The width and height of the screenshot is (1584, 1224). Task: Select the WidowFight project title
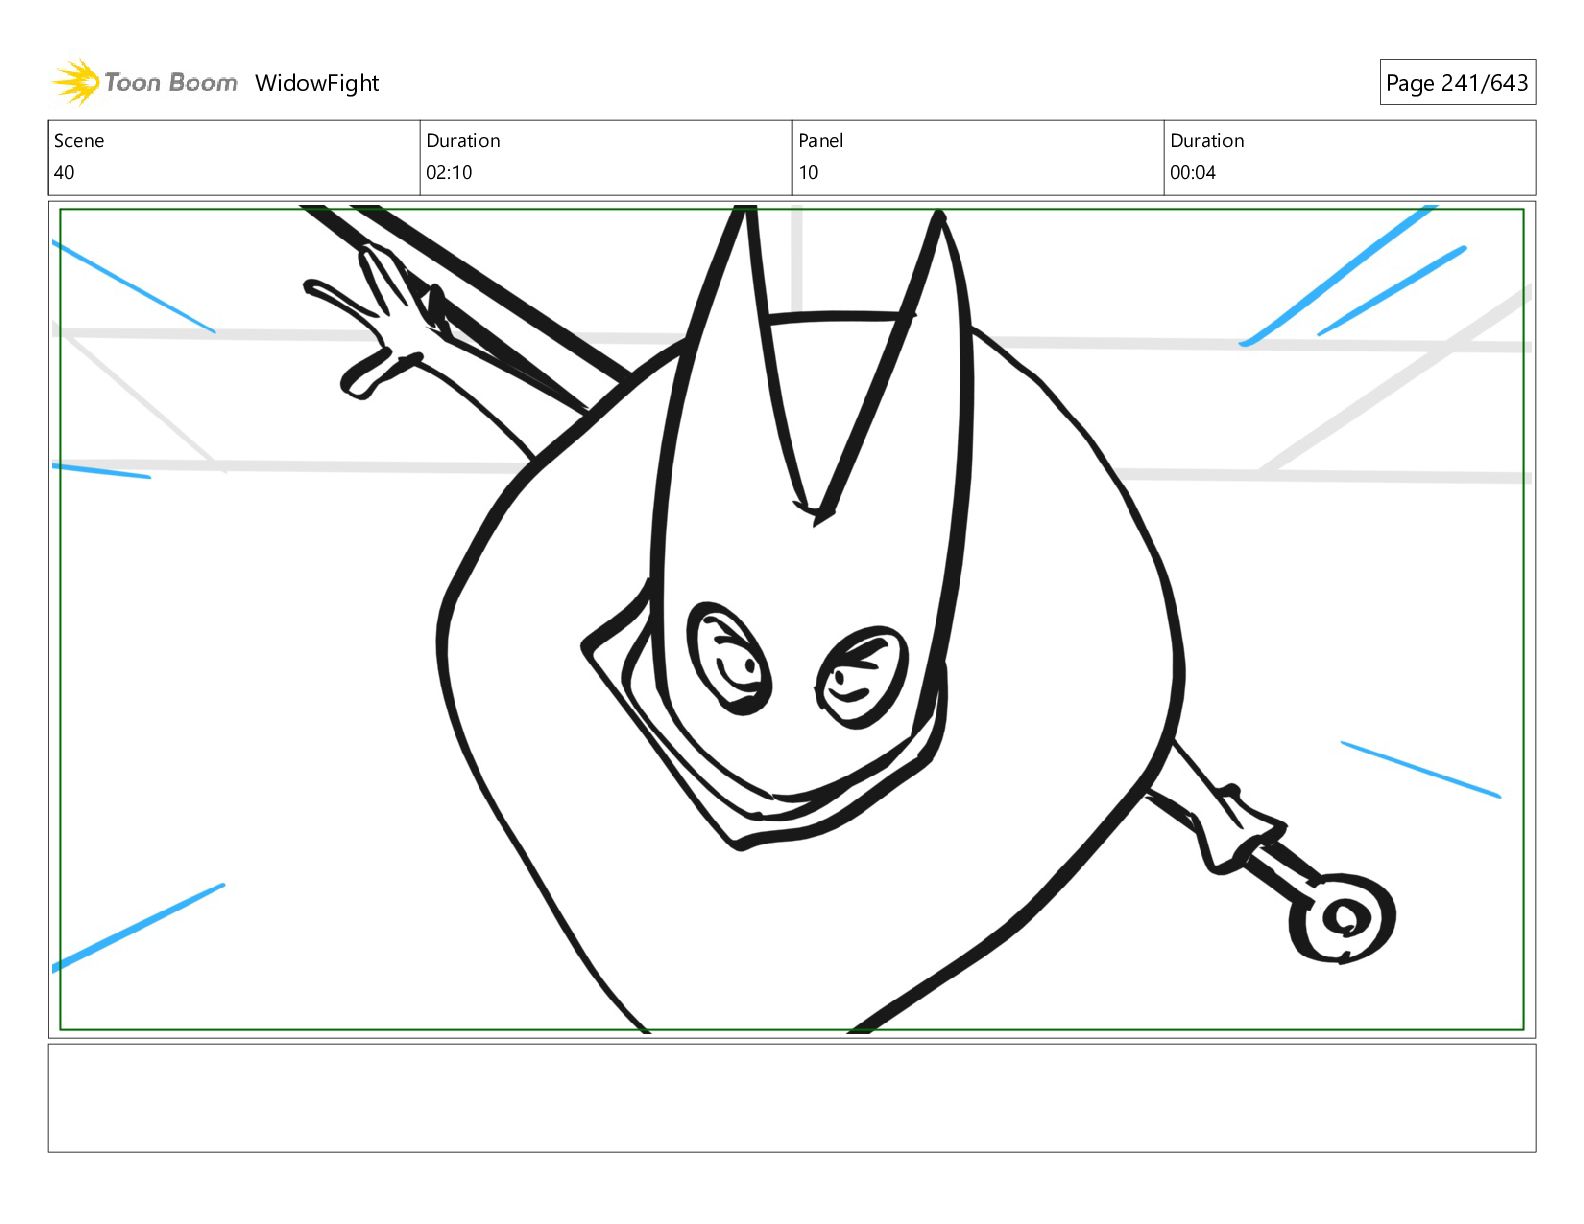point(317,83)
